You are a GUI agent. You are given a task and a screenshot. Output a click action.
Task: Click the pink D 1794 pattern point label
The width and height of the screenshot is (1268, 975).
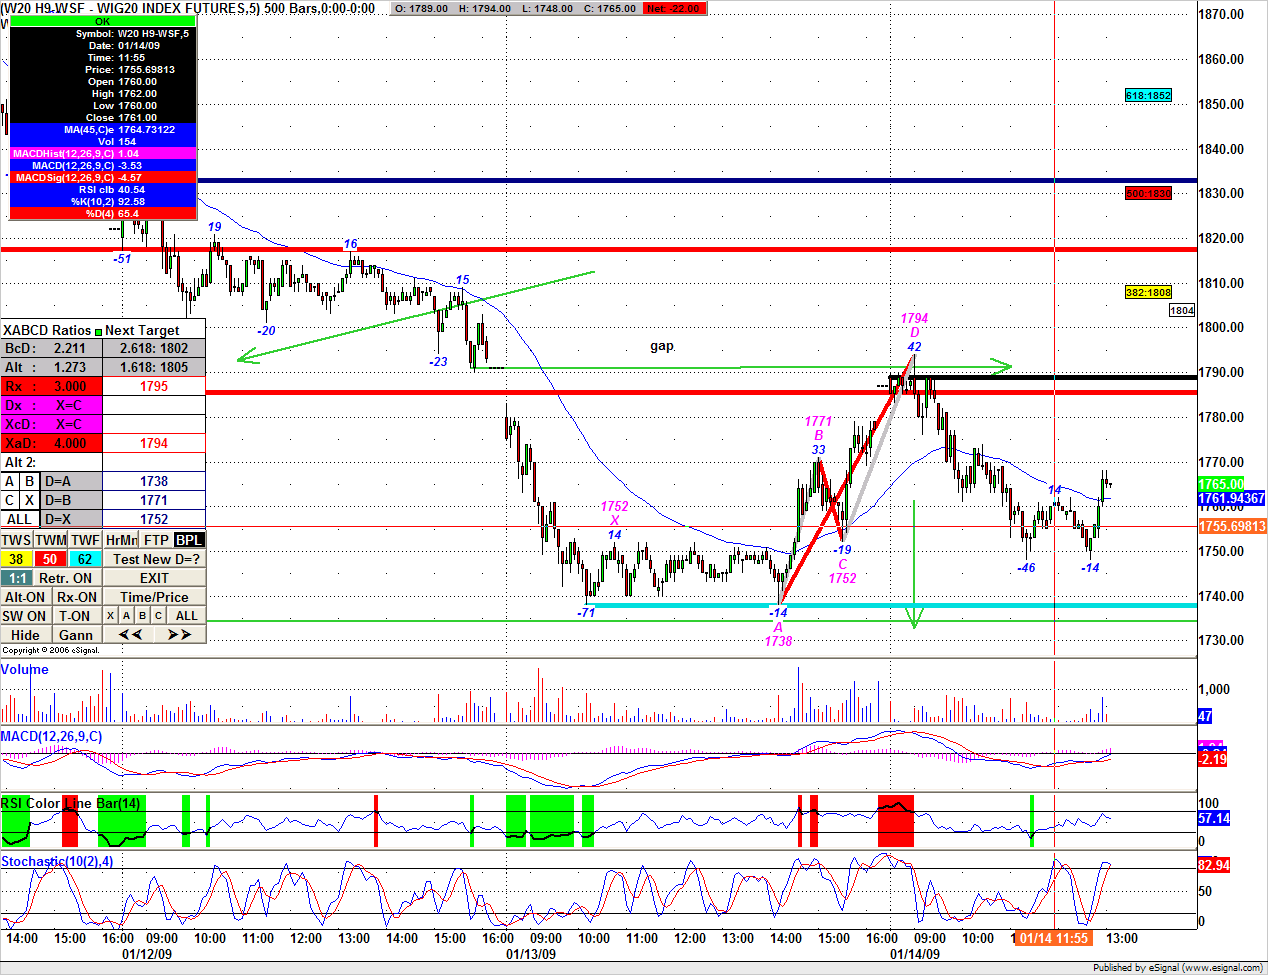pyautogui.click(x=914, y=325)
